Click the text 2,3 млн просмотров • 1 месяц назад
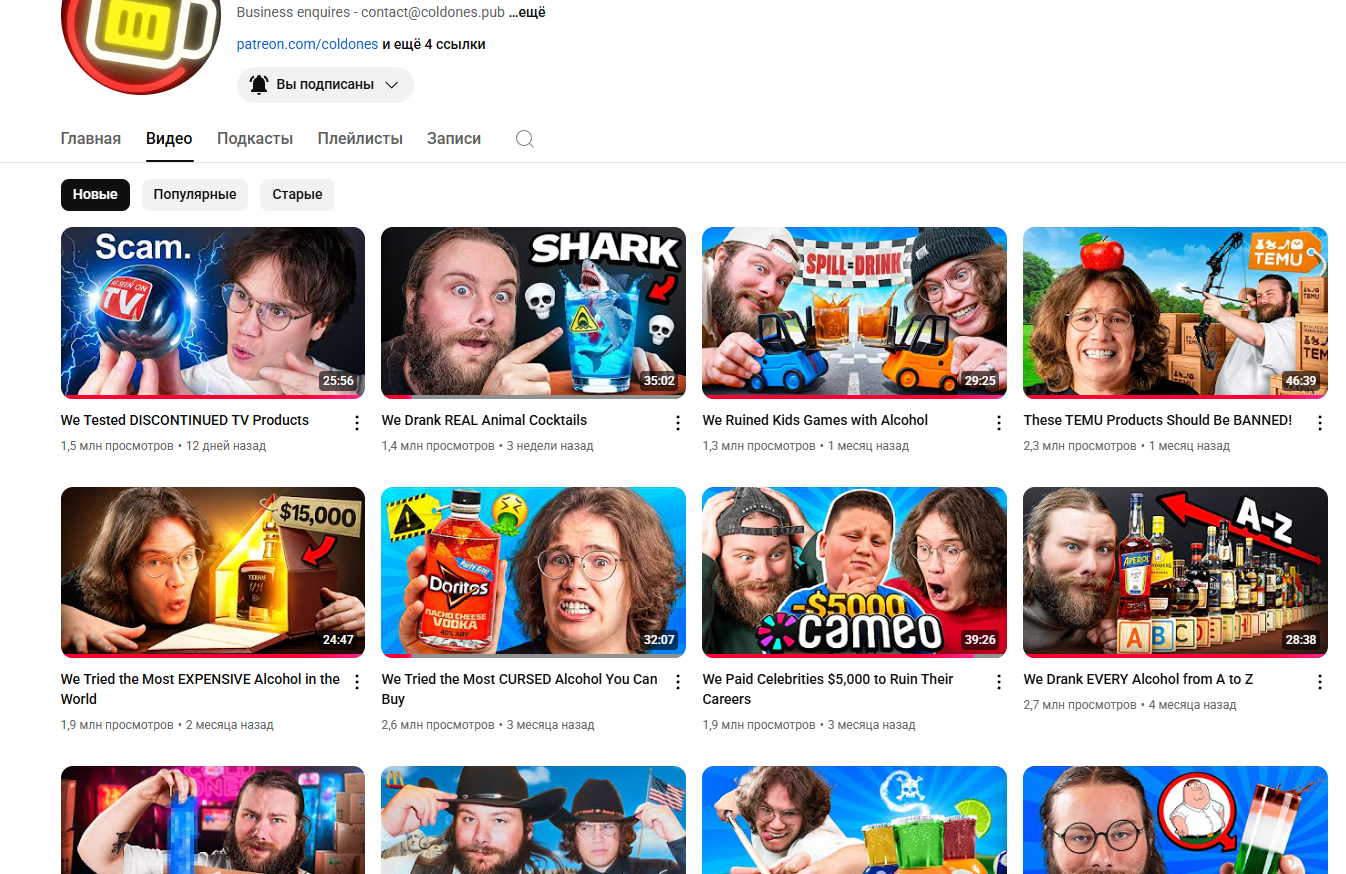 pyautogui.click(x=1127, y=446)
